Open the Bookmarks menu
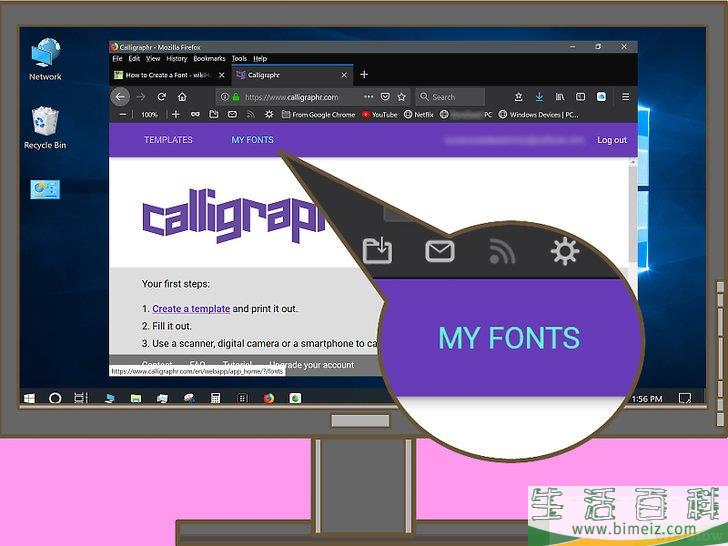This screenshot has width=728, height=546. click(x=209, y=58)
